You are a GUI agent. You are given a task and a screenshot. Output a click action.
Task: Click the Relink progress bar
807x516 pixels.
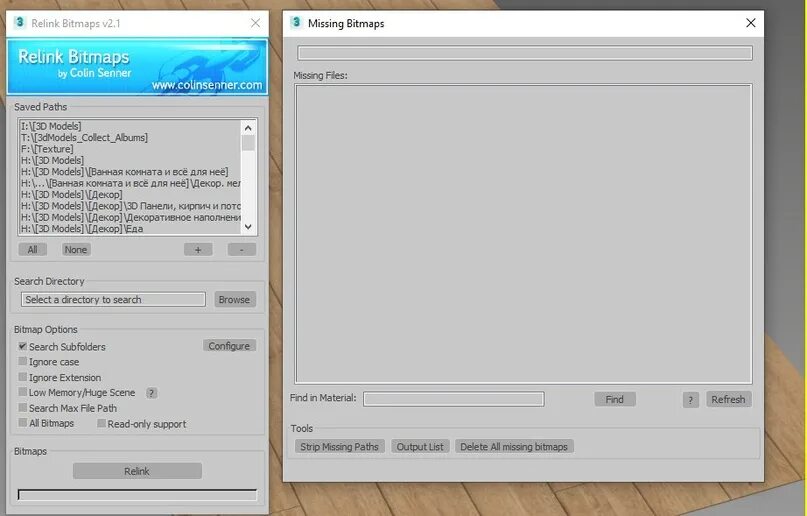click(x=137, y=494)
